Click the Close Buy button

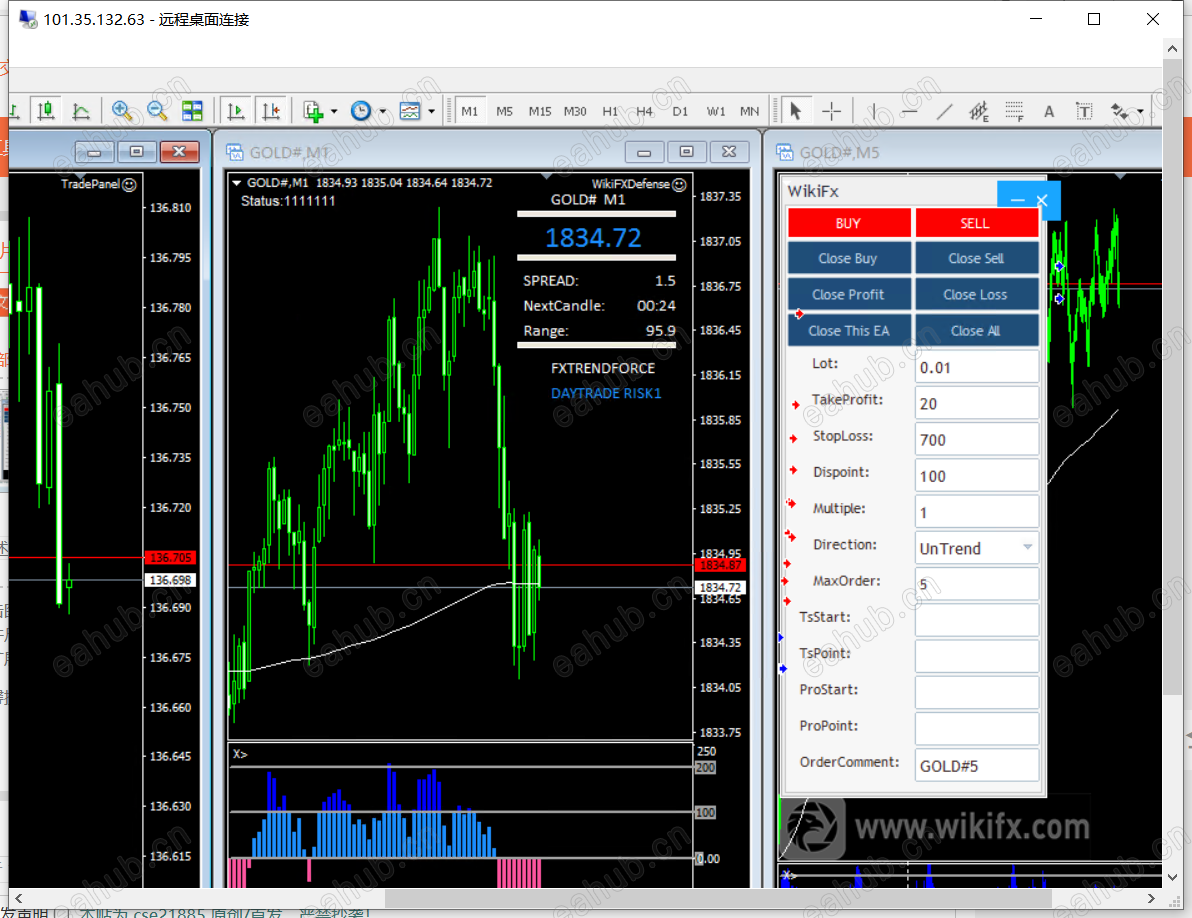point(849,258)
